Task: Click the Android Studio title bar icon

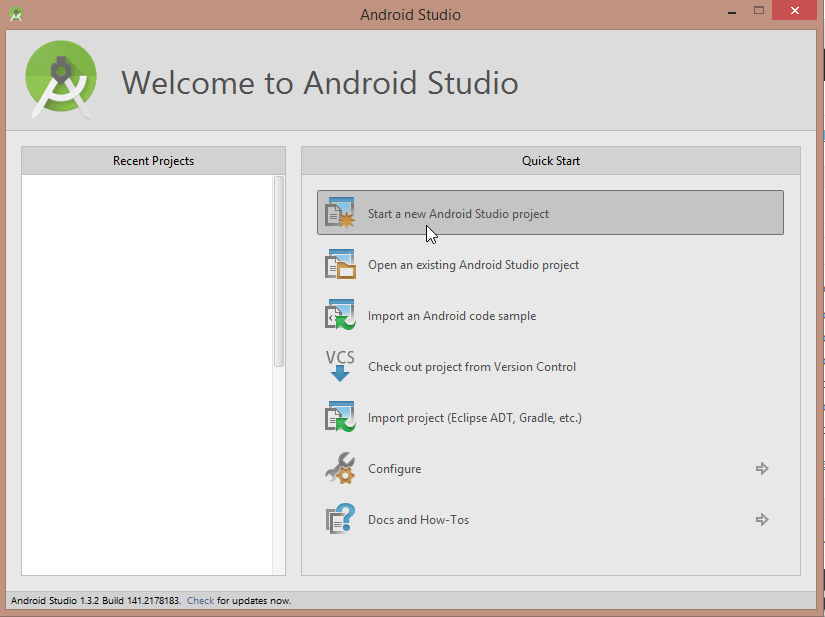Action: pyautogui.click(x=16, y=14)
